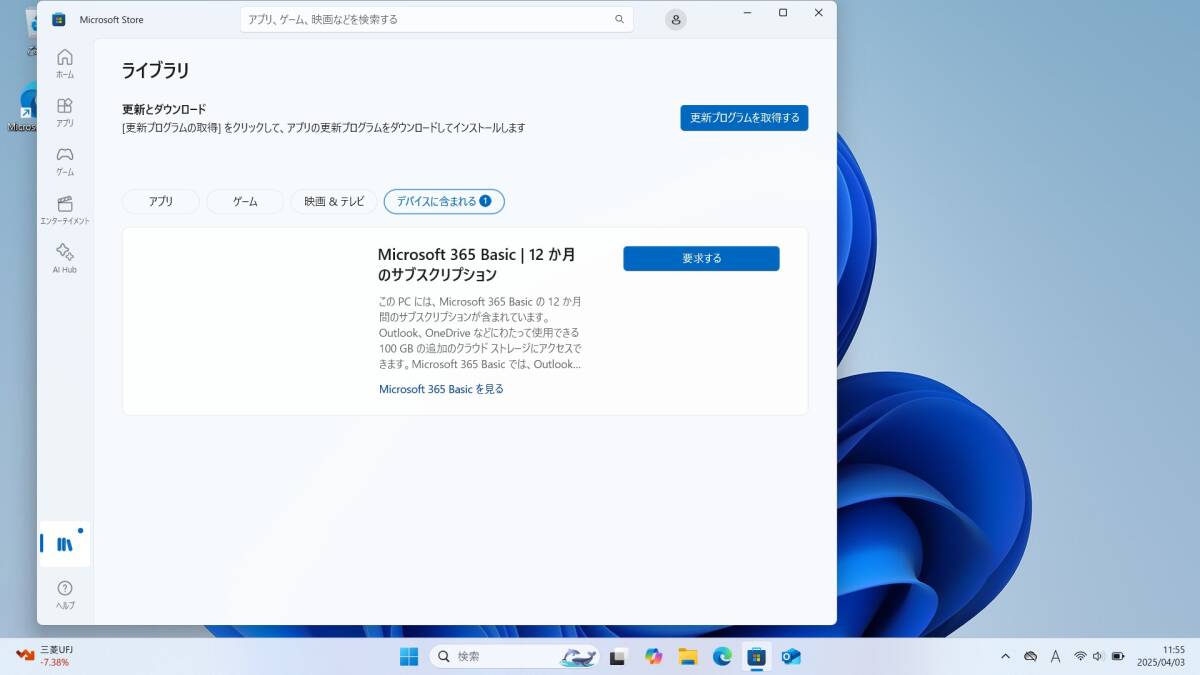This screenshot has height=675, width=1200.
Task: Click the 更新とダウンロード heading text
Action: 164,109
